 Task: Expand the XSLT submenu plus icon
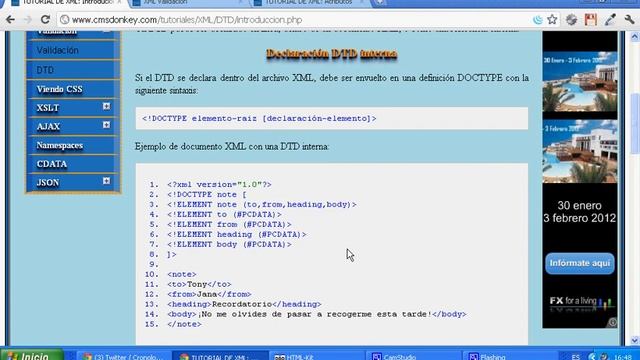107,107
